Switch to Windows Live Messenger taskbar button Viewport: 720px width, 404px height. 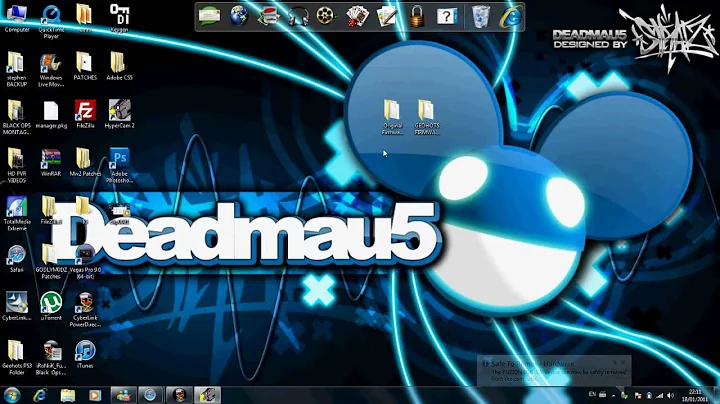[124, 395]
